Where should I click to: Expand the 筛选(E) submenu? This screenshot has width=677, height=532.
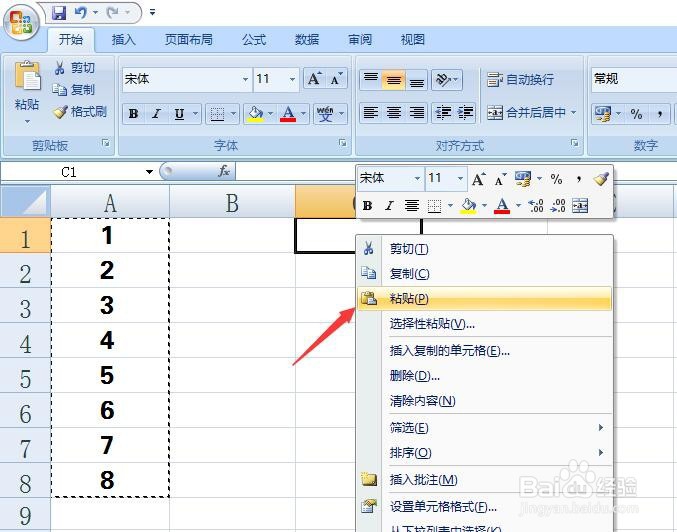484,428
